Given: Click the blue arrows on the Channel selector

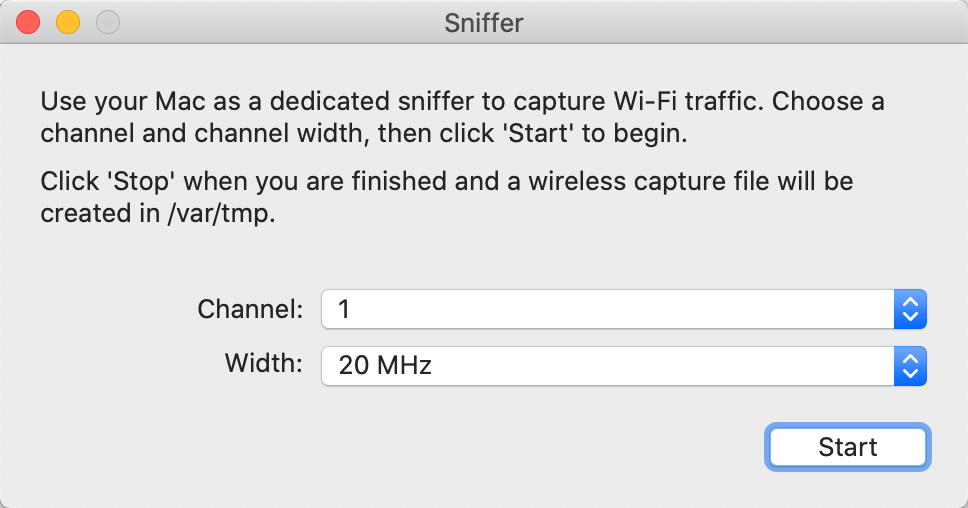Looking at the screenshot, I should [x=910, y=310].
